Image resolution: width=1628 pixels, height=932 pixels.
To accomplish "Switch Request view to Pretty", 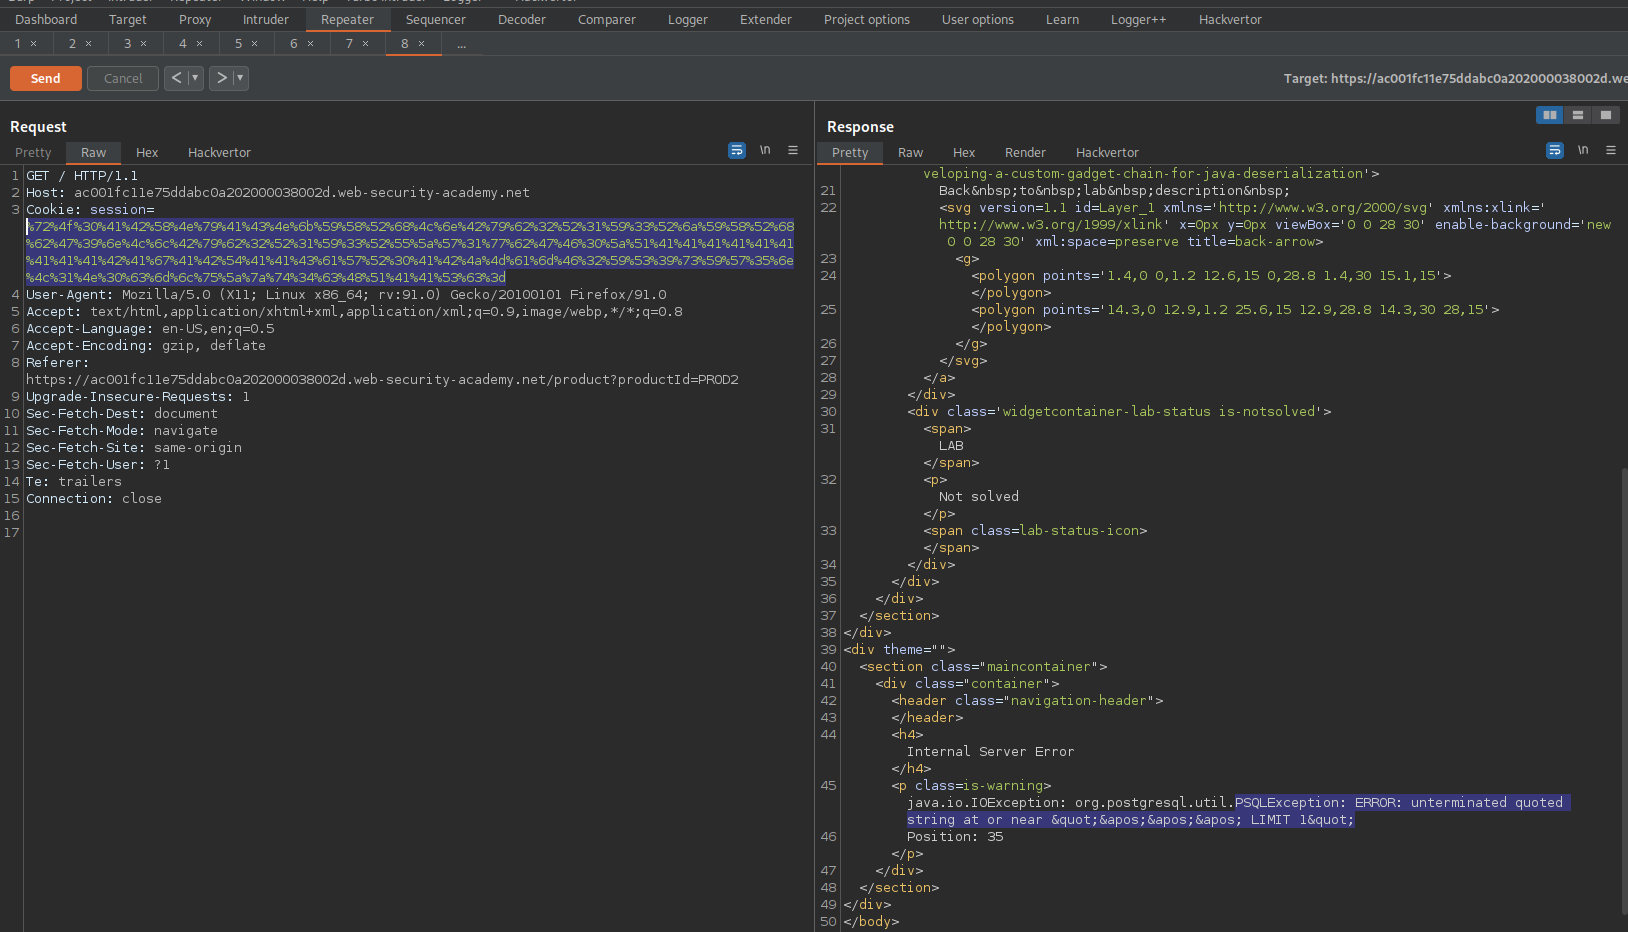I will [33, 152].
